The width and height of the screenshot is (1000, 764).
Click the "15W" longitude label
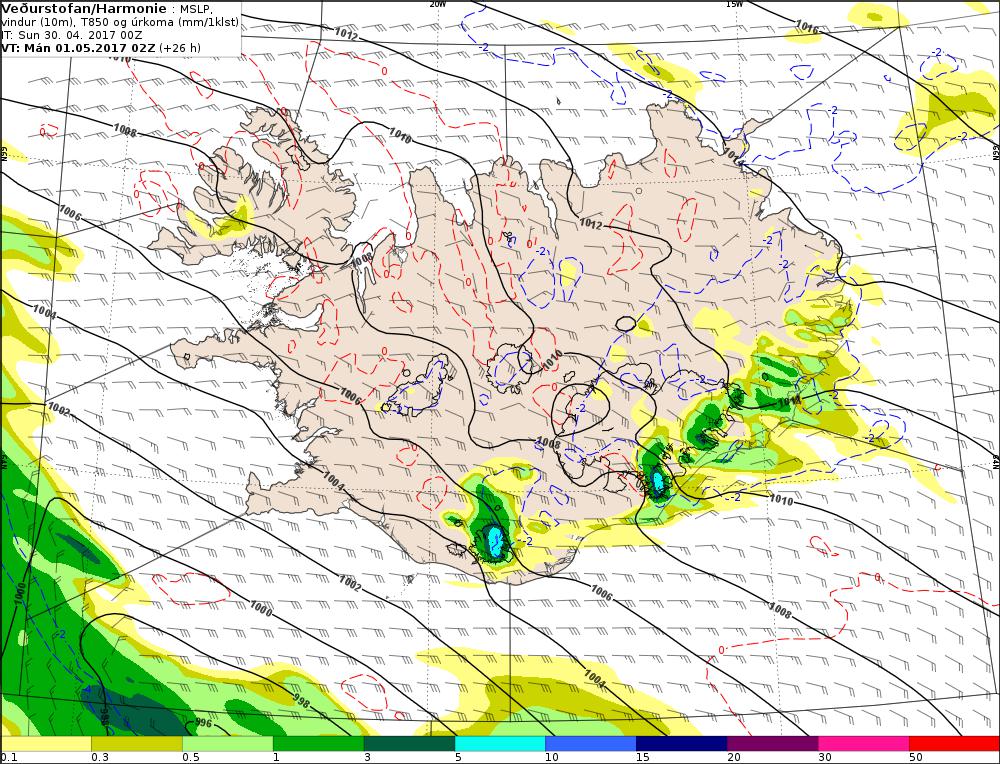734,4
